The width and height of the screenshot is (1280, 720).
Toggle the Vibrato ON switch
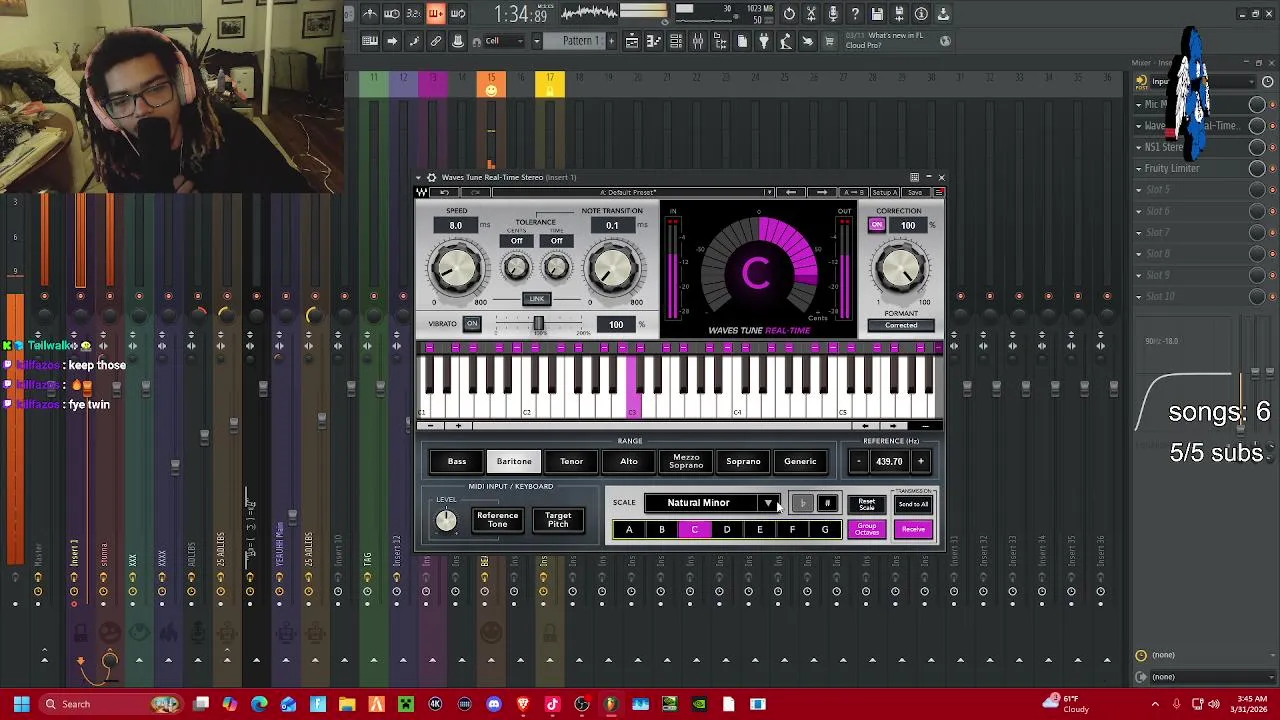pyautogui.click(x=472, y=324)
